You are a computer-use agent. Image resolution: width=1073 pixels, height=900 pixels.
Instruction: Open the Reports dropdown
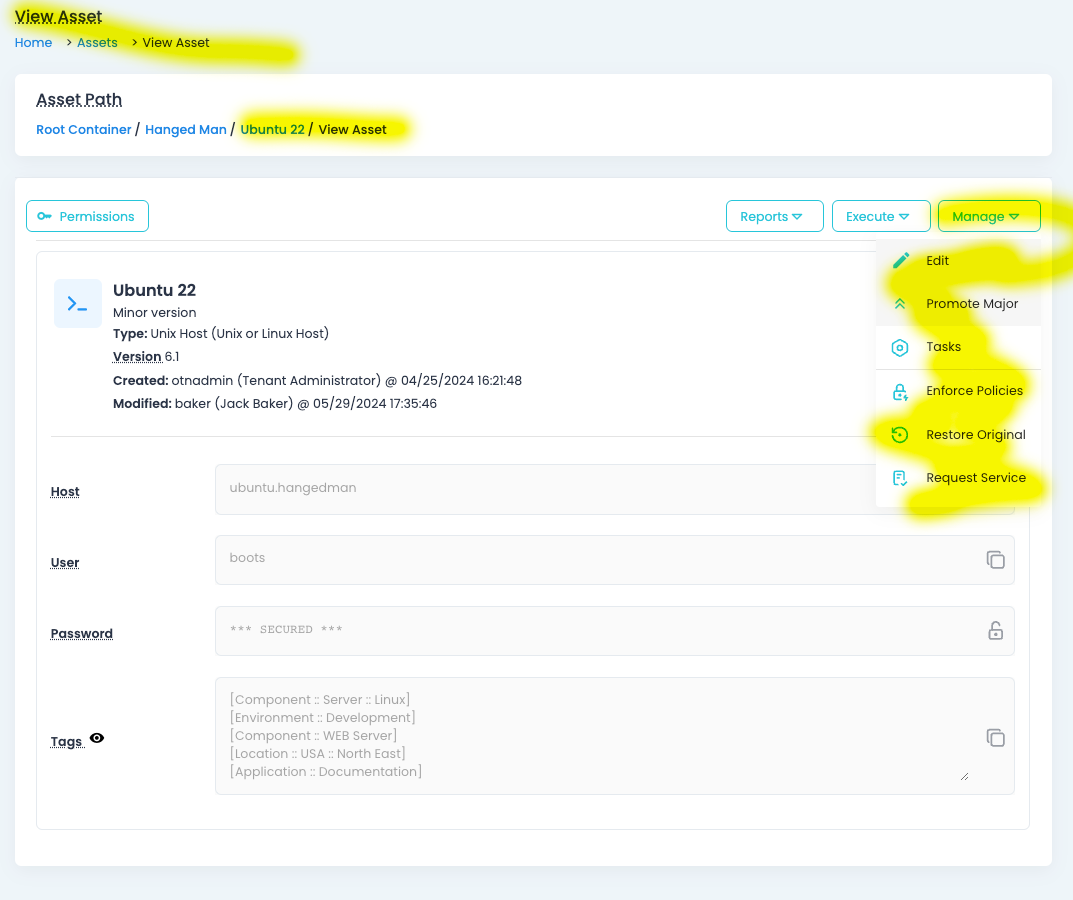[774, 215]
